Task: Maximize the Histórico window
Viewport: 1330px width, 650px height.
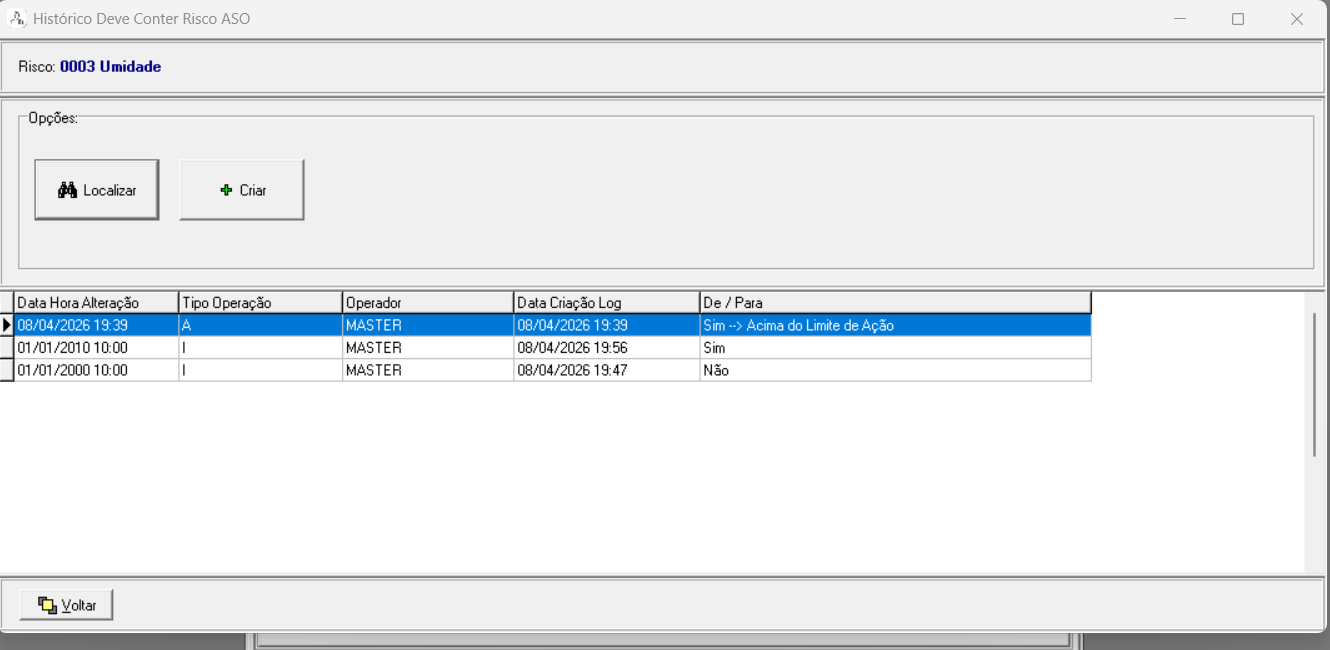Action: coord(1238,19)
